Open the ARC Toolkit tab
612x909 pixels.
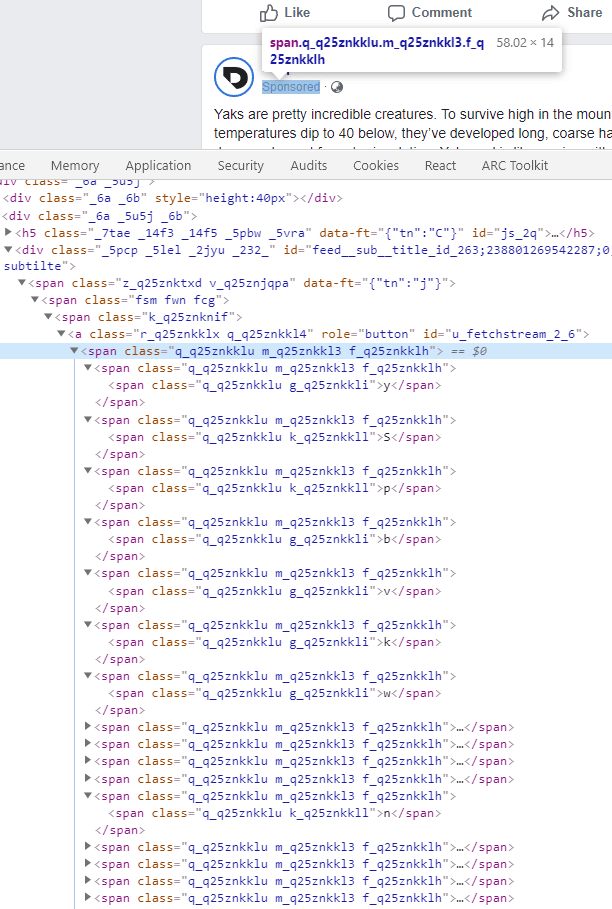[x=515, y=166]
